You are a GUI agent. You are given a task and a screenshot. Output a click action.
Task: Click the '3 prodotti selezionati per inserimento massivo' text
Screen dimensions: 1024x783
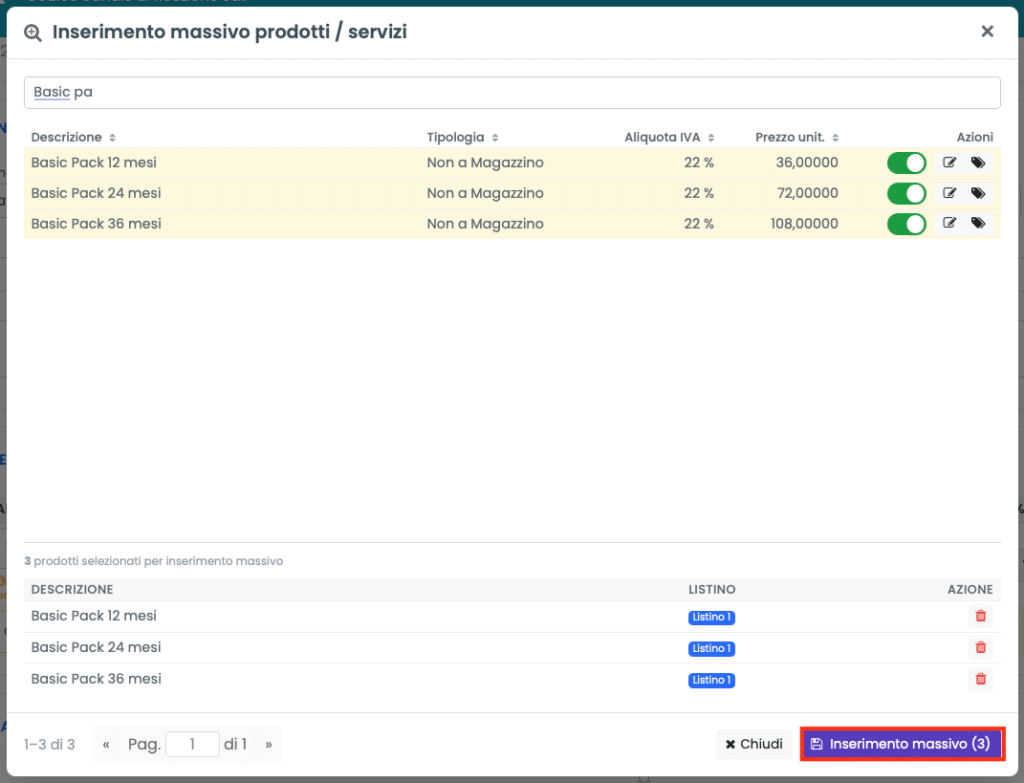coord(153,561)
